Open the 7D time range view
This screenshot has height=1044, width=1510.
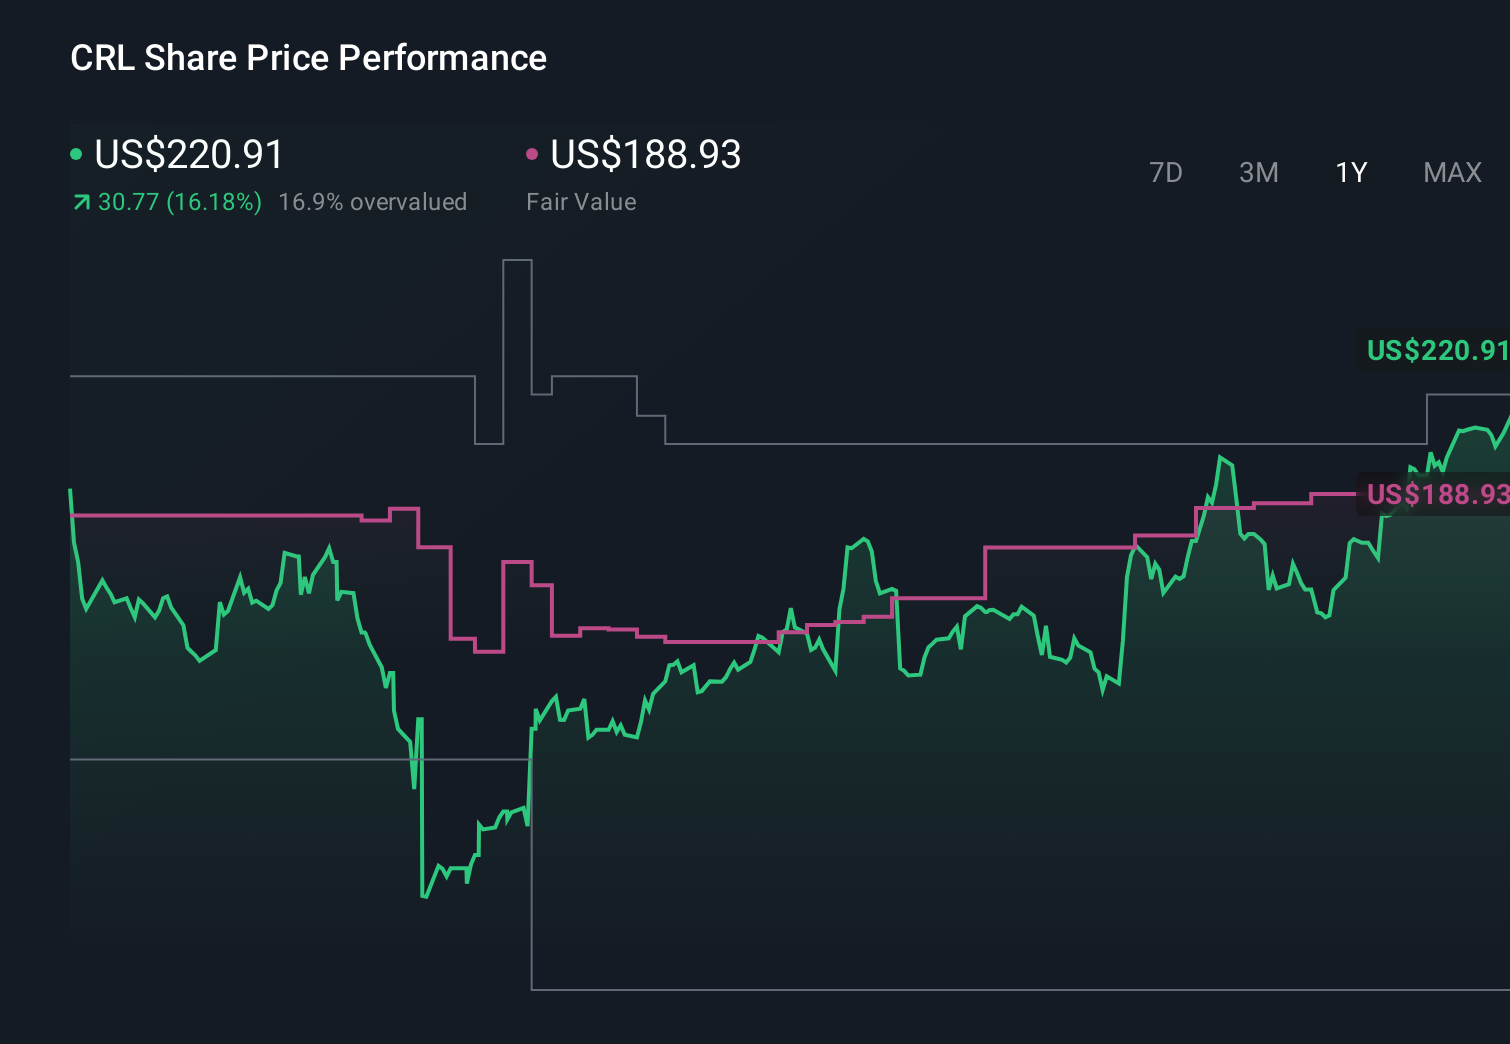point(1167,172)
